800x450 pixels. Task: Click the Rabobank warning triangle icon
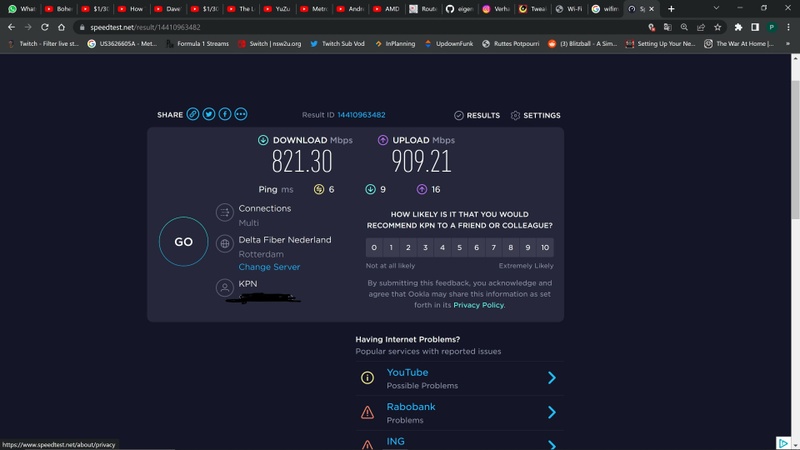pos(367,412)
